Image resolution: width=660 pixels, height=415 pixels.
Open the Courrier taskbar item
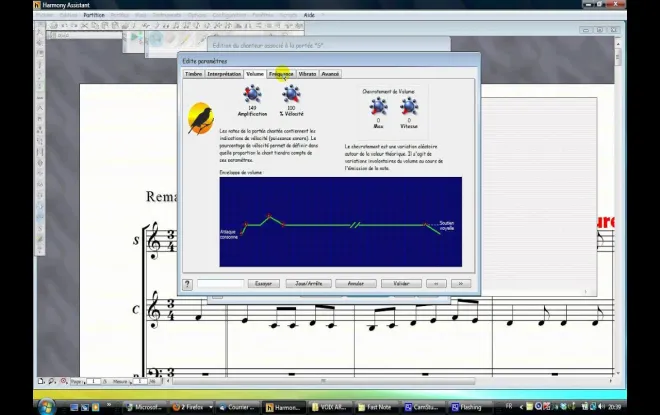tap(237, 407)
